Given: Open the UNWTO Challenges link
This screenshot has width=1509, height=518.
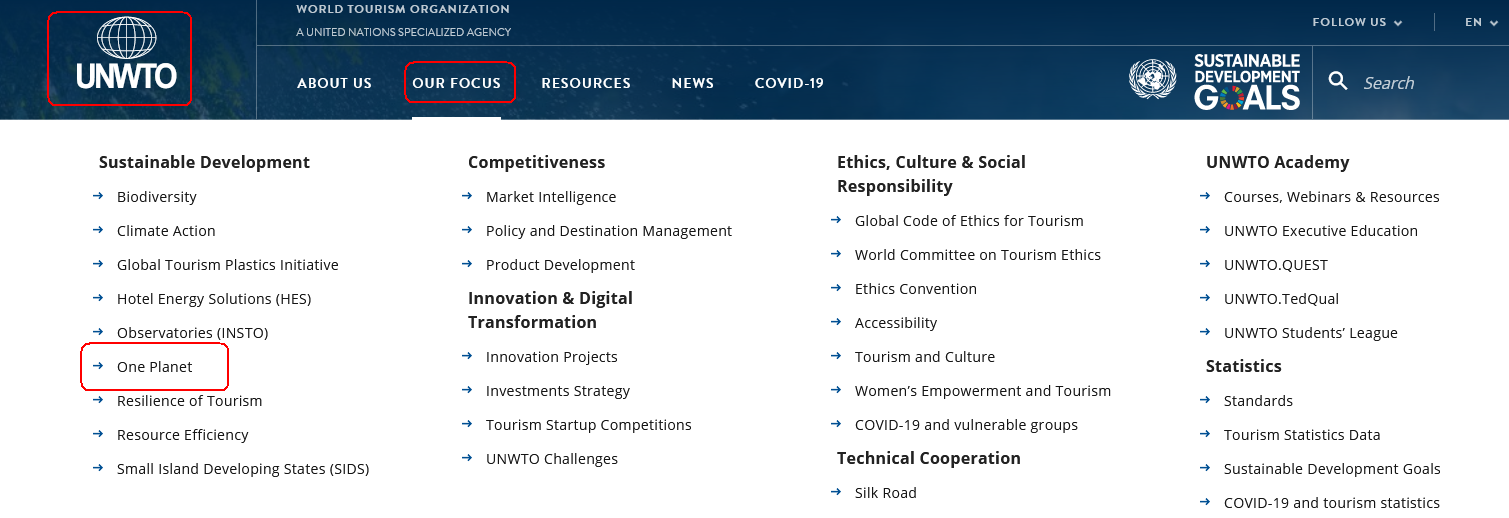Looking at the screenshot, I should point(552,459).
